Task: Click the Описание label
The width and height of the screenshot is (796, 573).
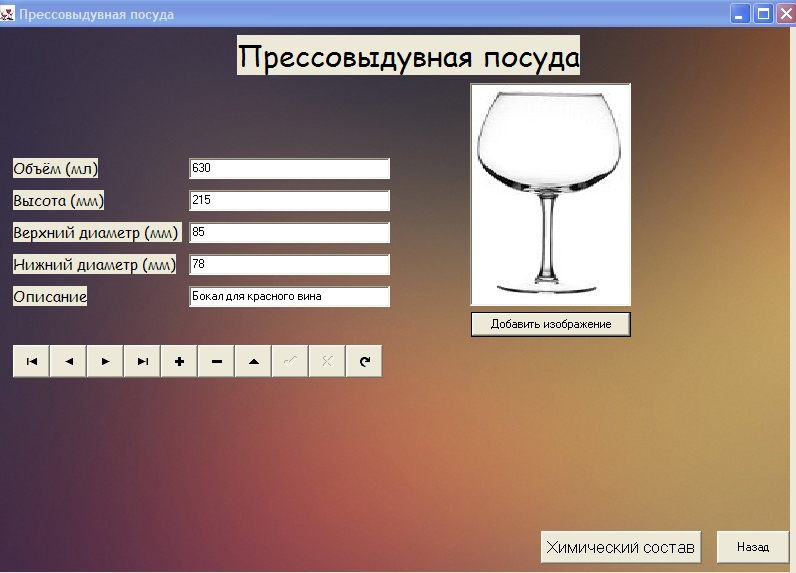Action: click(50, 296)
